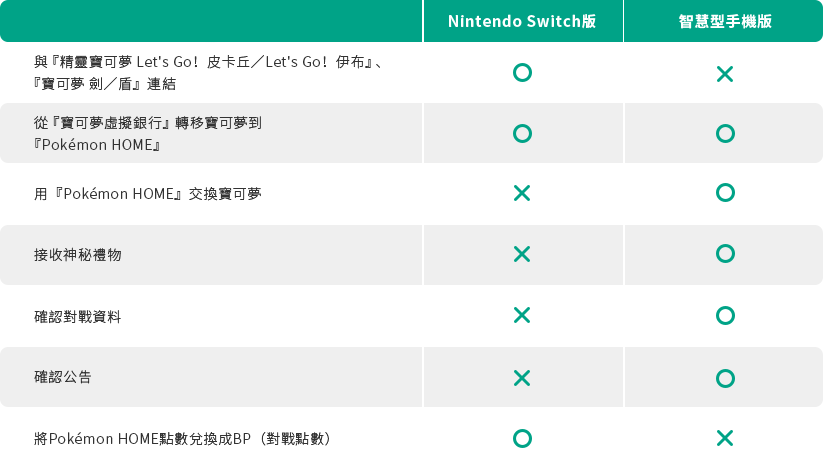The width and height of the screenshot is (823, 467).
Task: Click the Switch cross for 確認對戰資料 row
Action: coord(521,315)
